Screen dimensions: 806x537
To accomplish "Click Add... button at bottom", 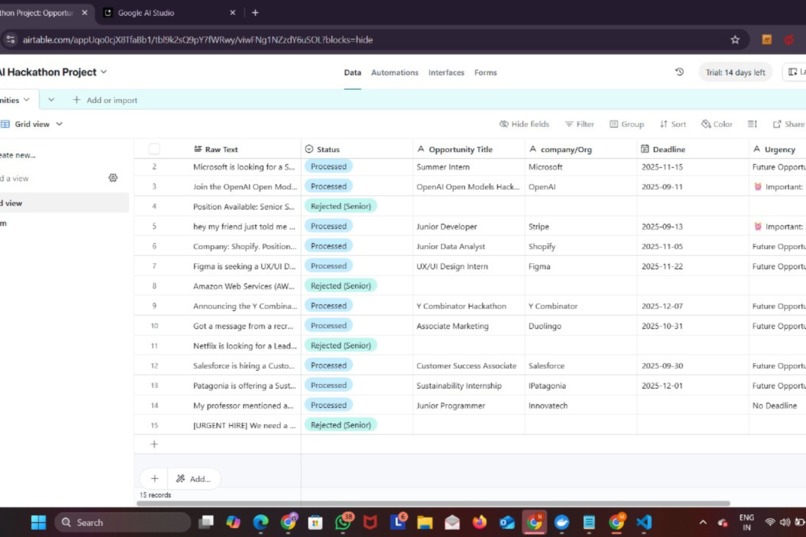I will pyautogui.click(x=194, y=478).
